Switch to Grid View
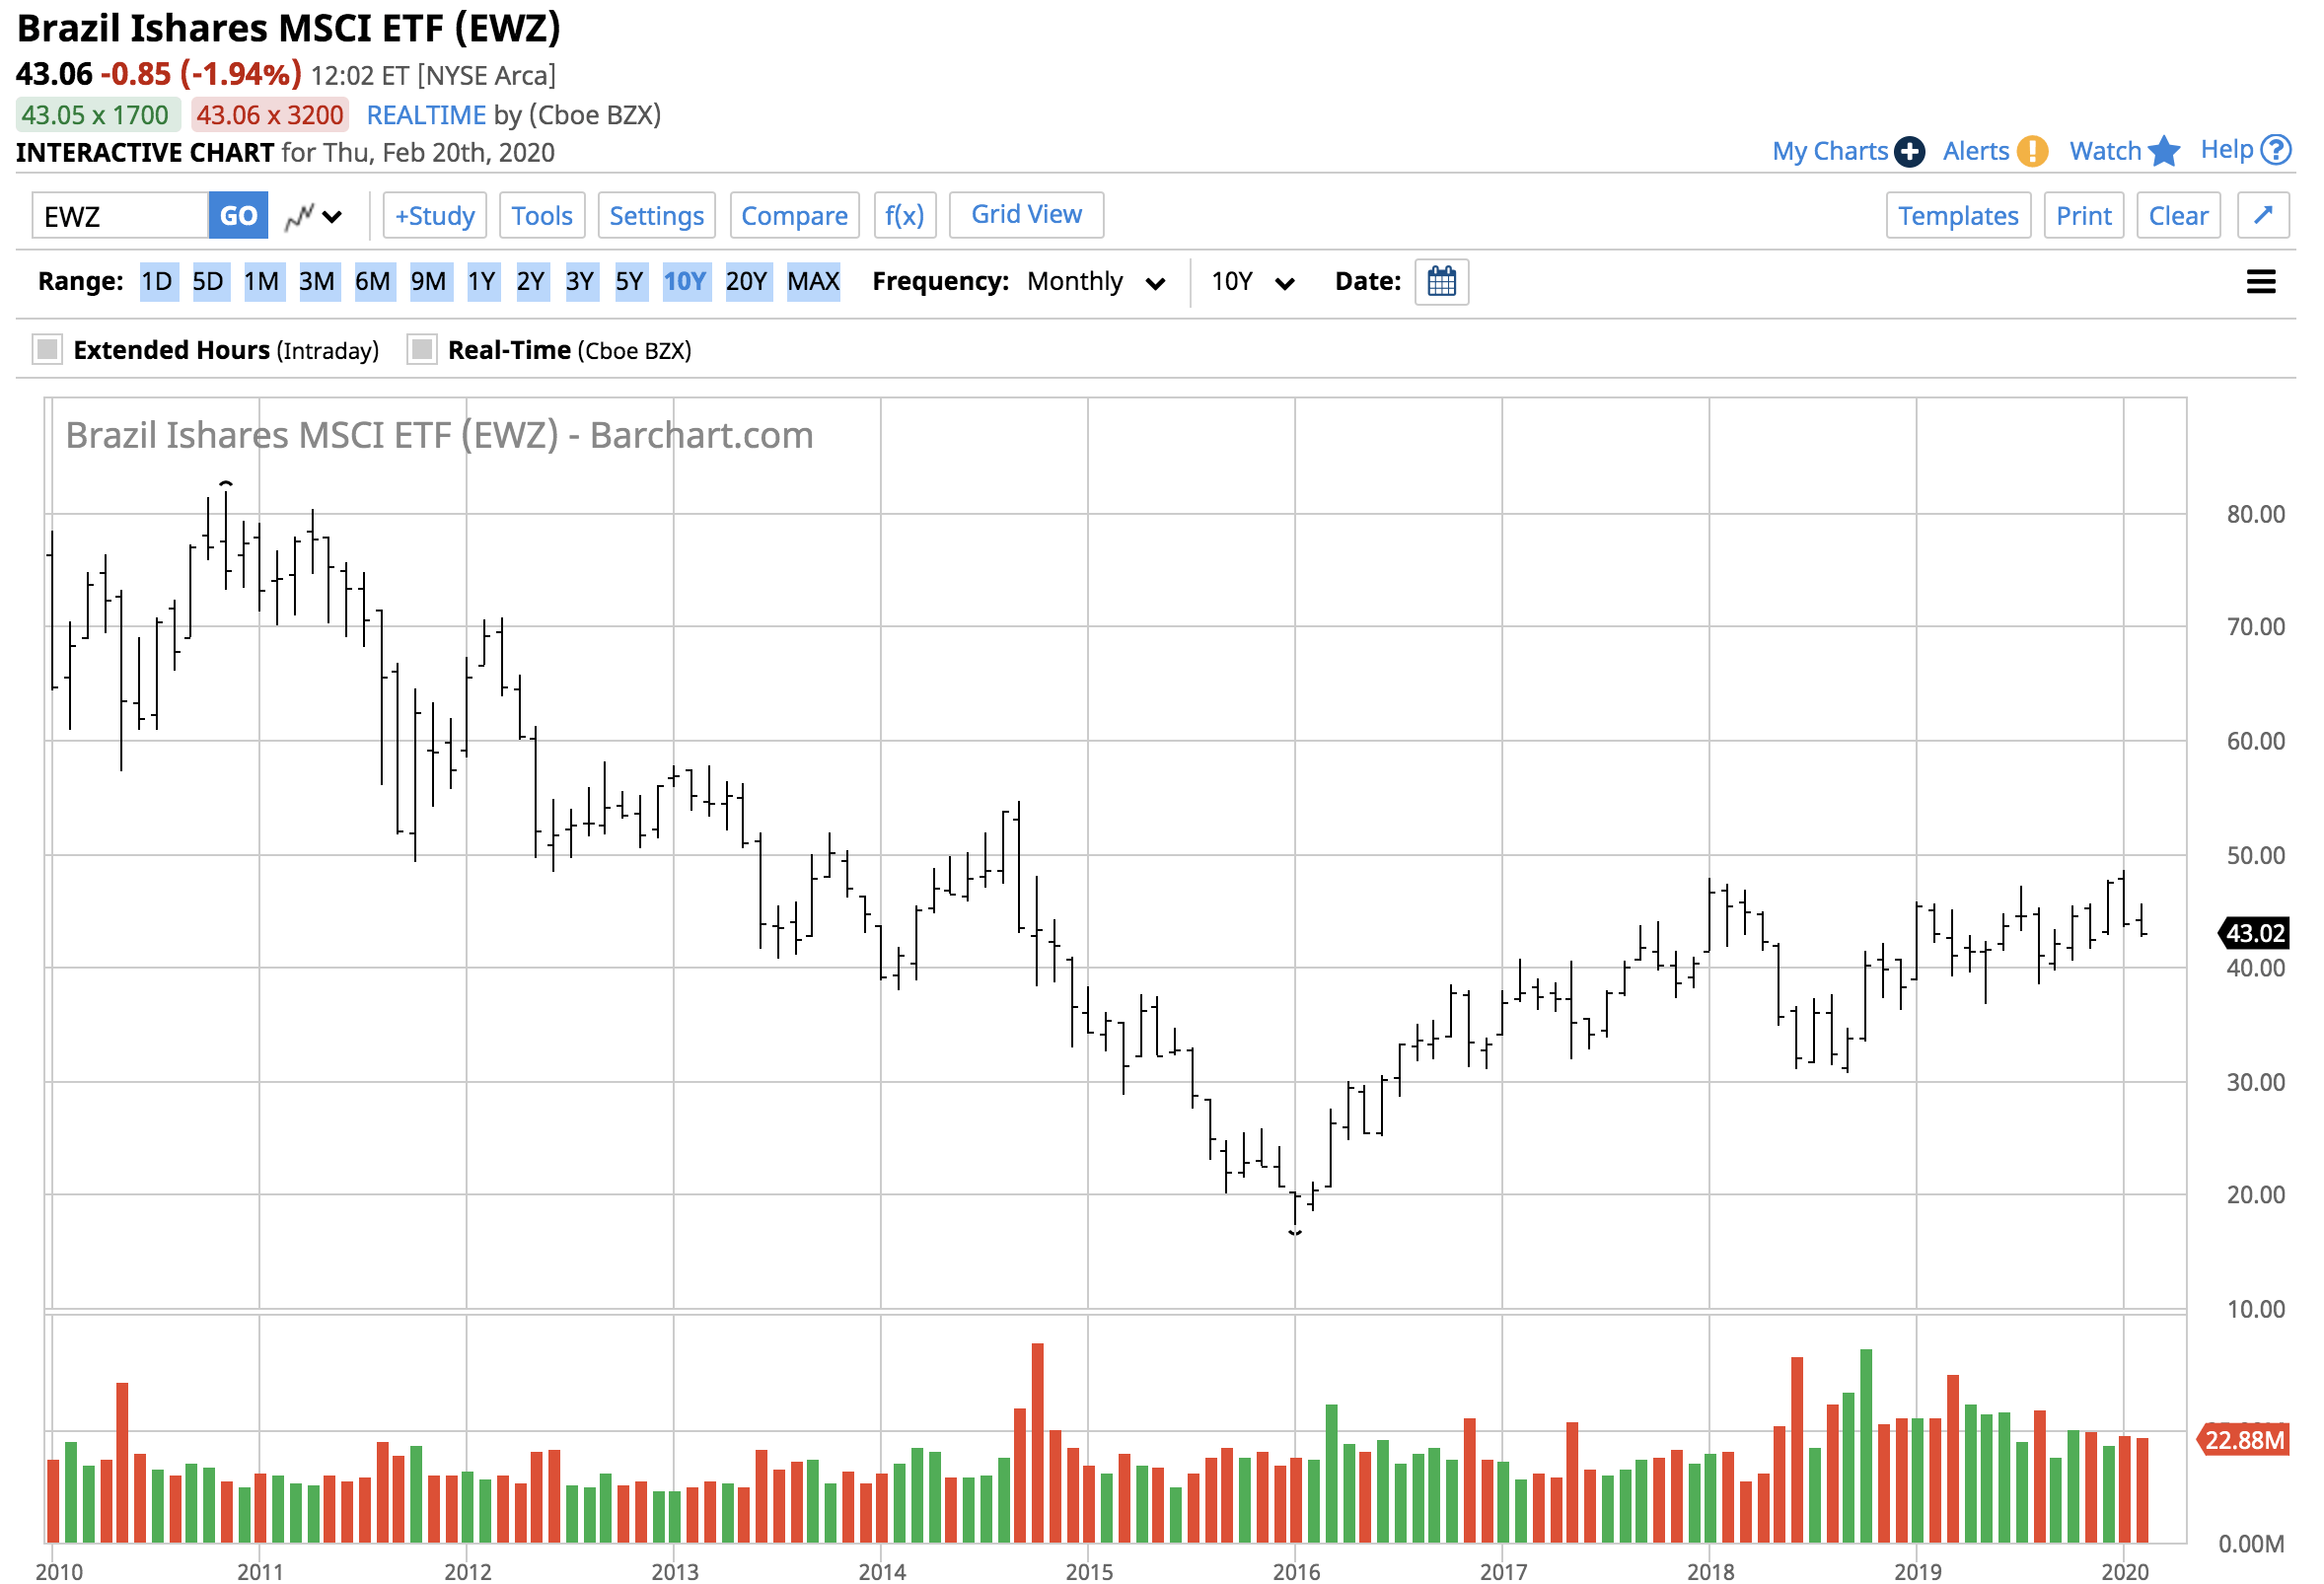2324x1584 pixels. [1026, 215]
